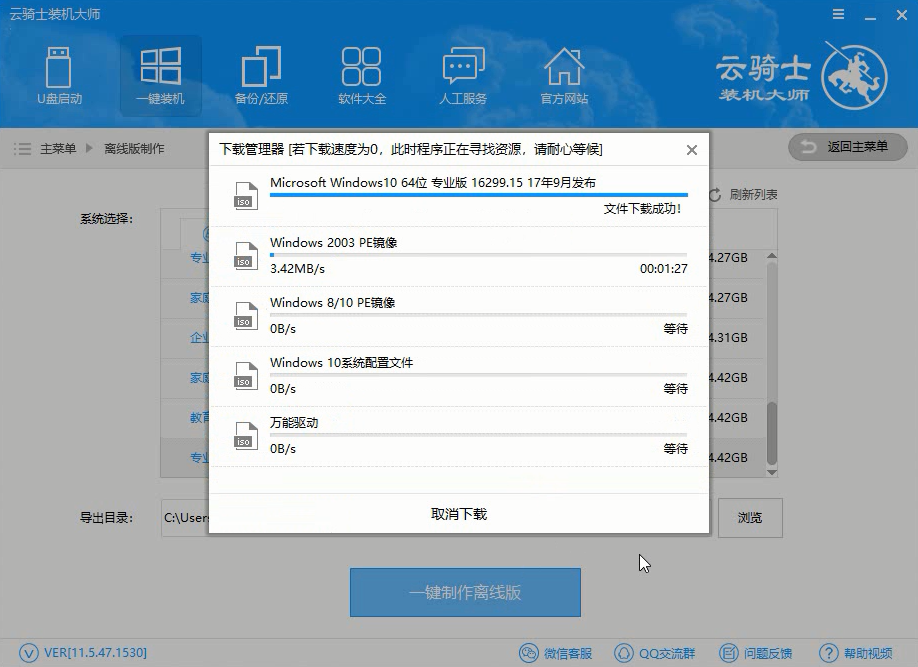The height and width of the screenshot is (667, 918).
Task: Click the 00:01:27 remaining time
Action: coord(663,269)
